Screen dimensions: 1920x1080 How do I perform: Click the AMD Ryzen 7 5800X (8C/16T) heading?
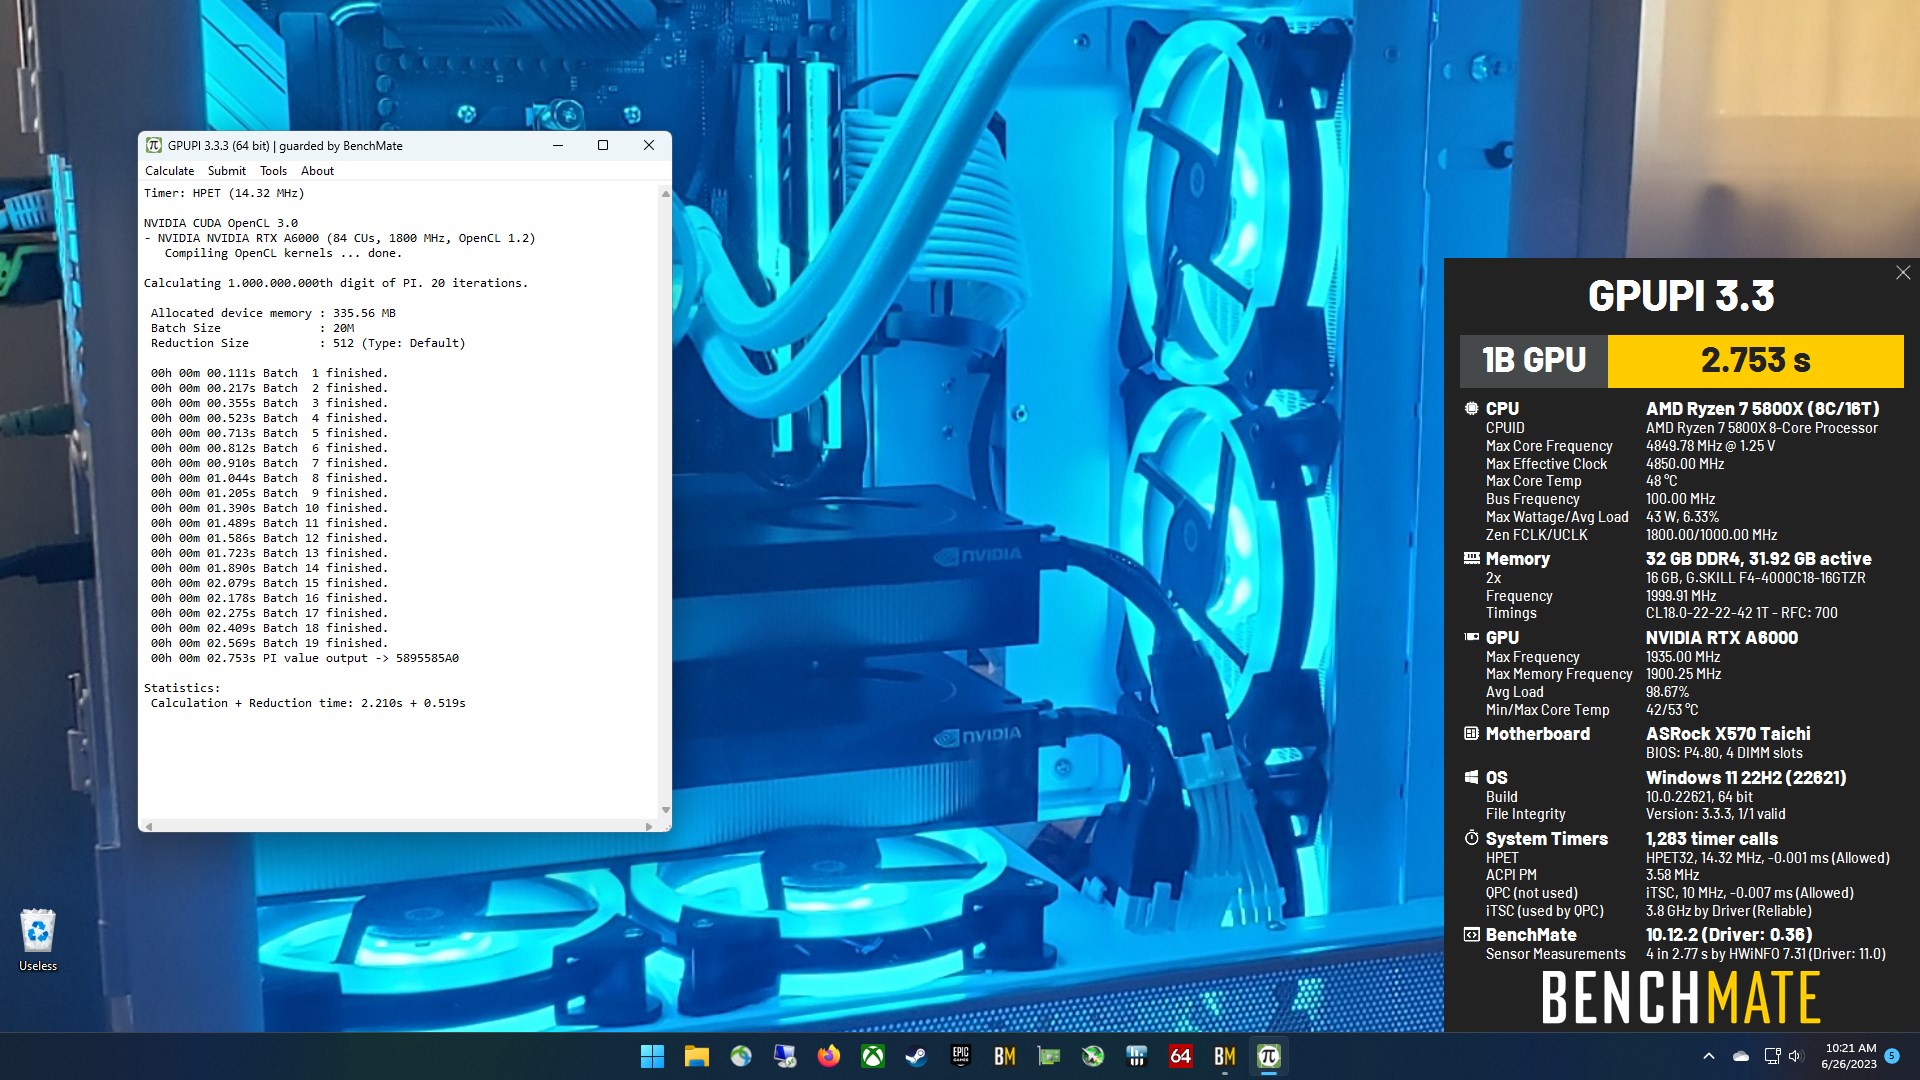1762,408
